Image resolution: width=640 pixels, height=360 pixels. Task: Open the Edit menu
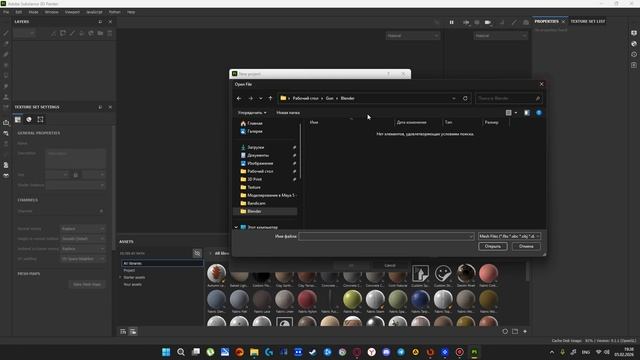pos(19,12)
